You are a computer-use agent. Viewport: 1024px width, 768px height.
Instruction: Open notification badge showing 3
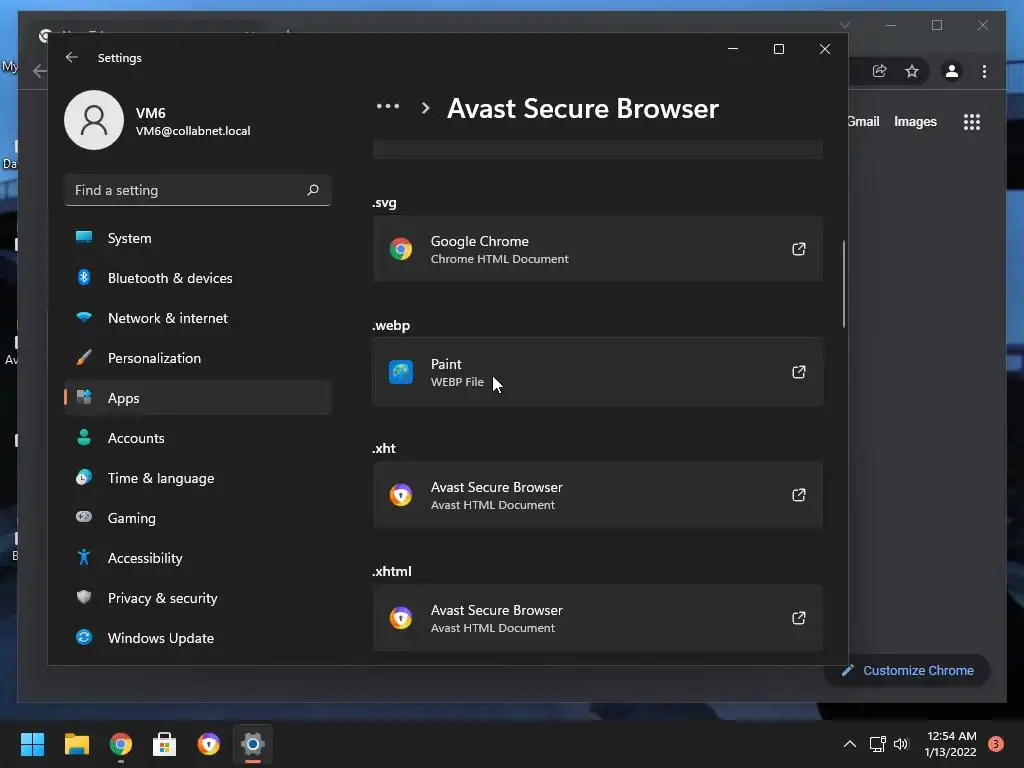[996, 744]
